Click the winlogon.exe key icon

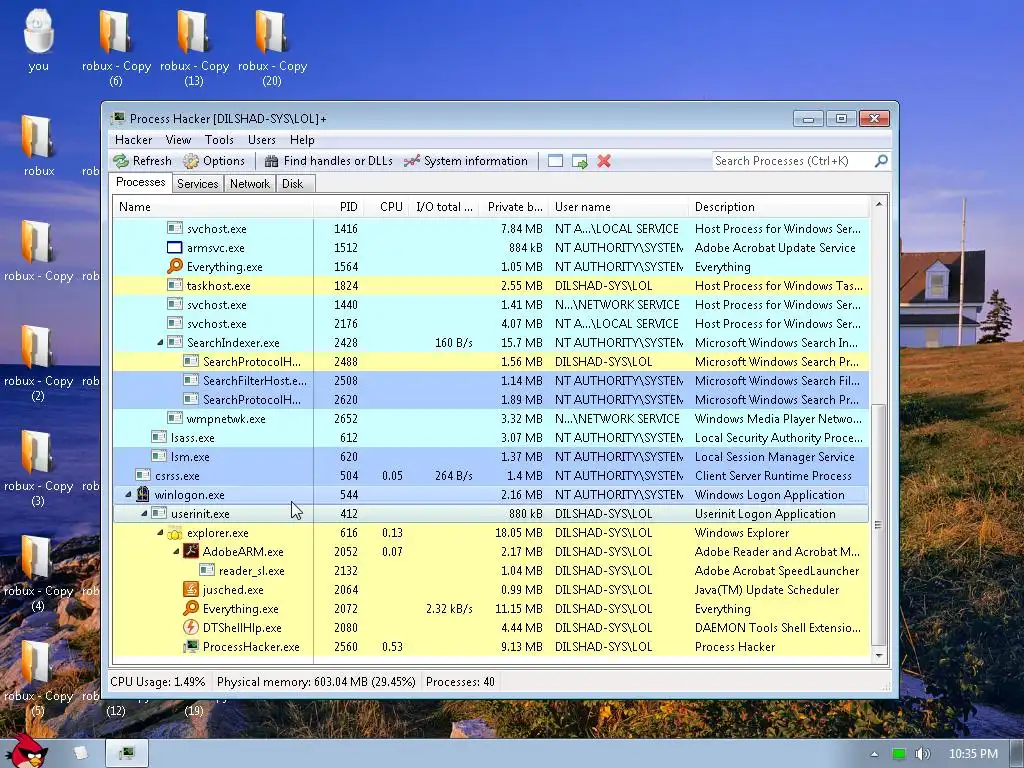142,494
